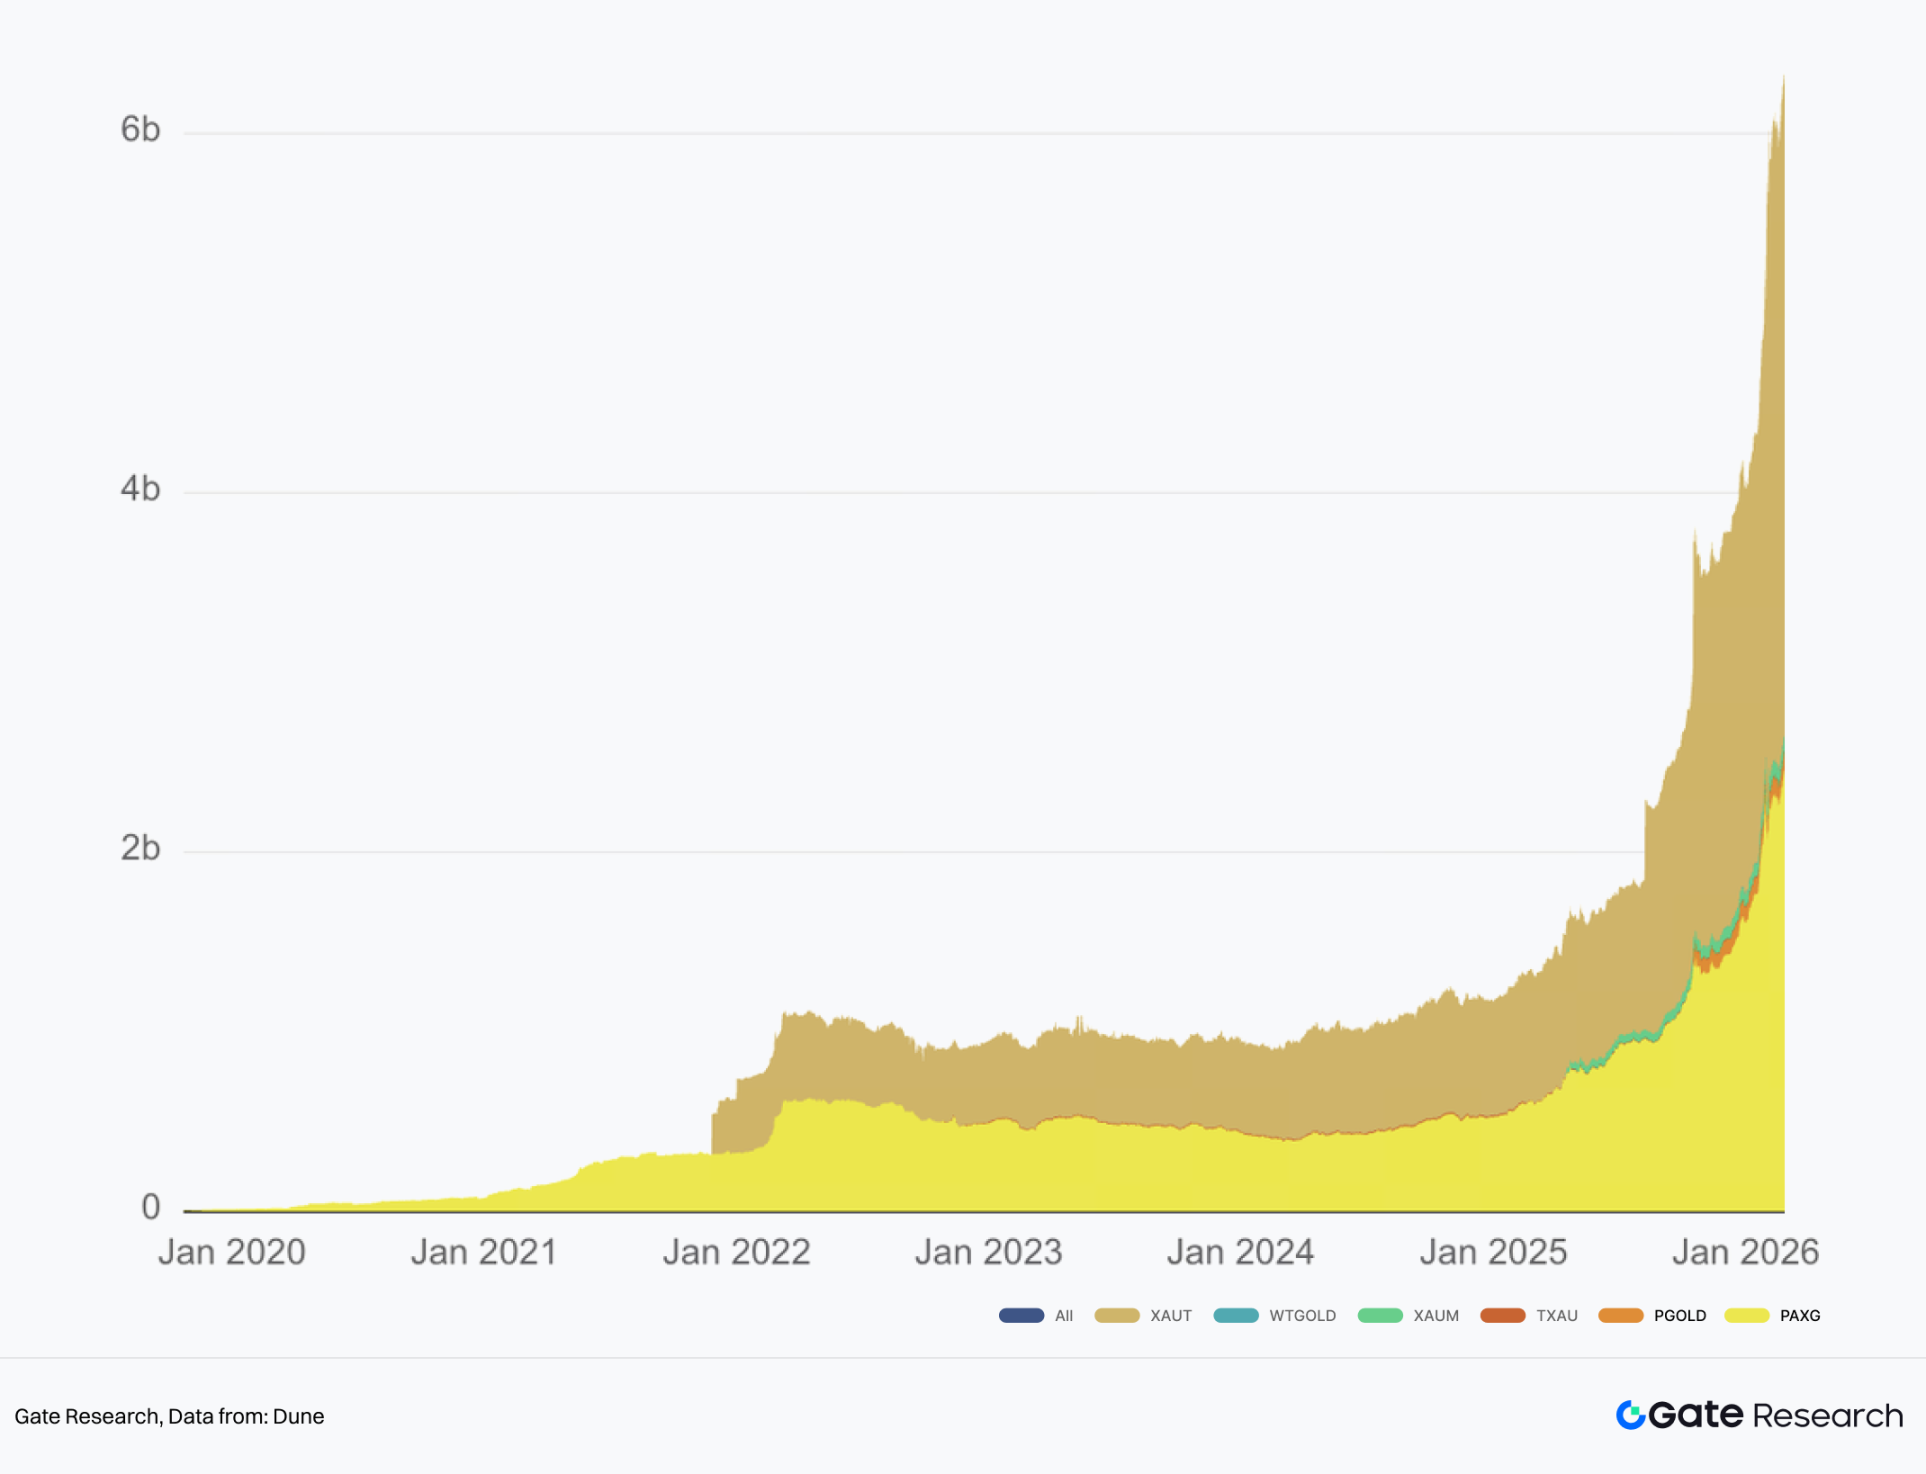Image resolution: width=1926 pixels, height=1474 pixels.
Task: Toggle the TXAU series legend label
Action: pos(1556,1315)
